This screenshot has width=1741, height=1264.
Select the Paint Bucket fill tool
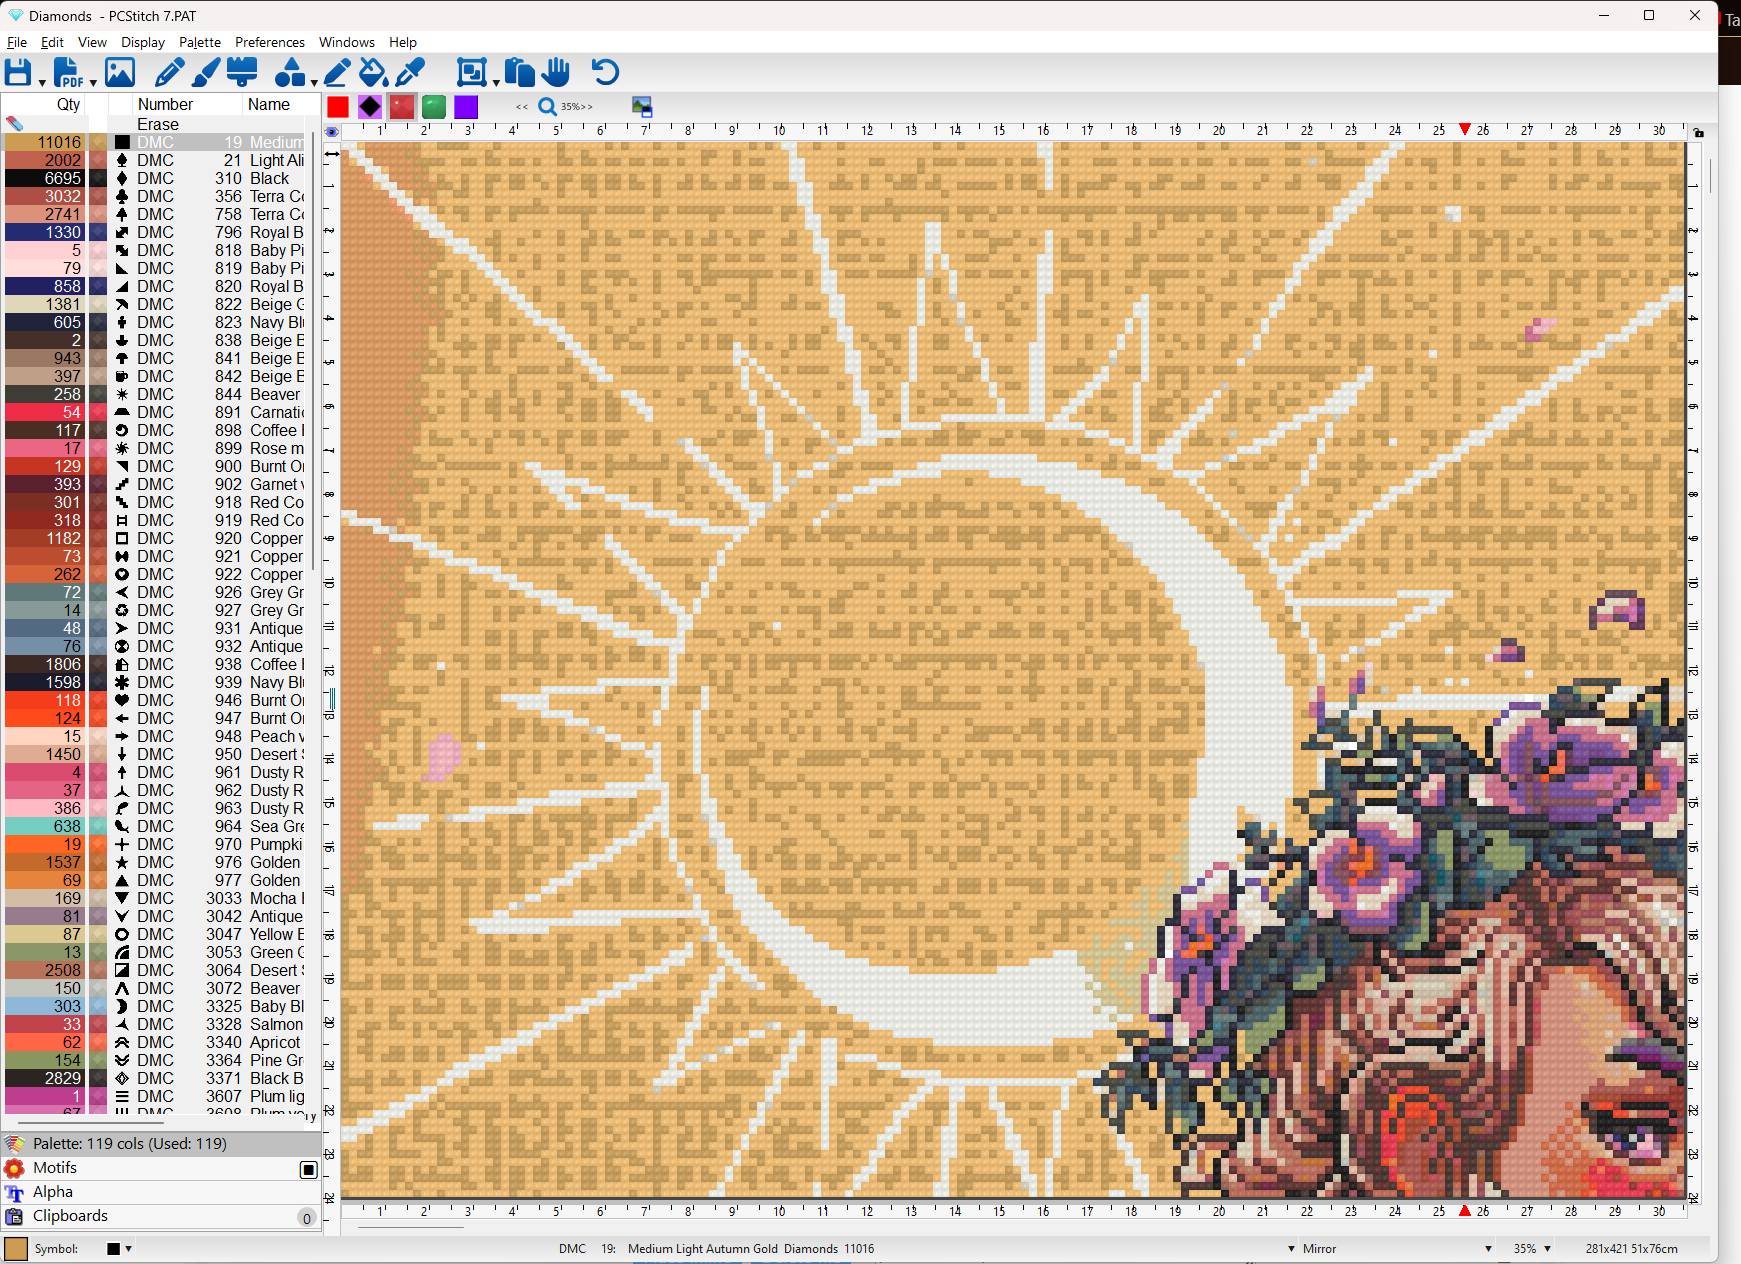[372, 72]
